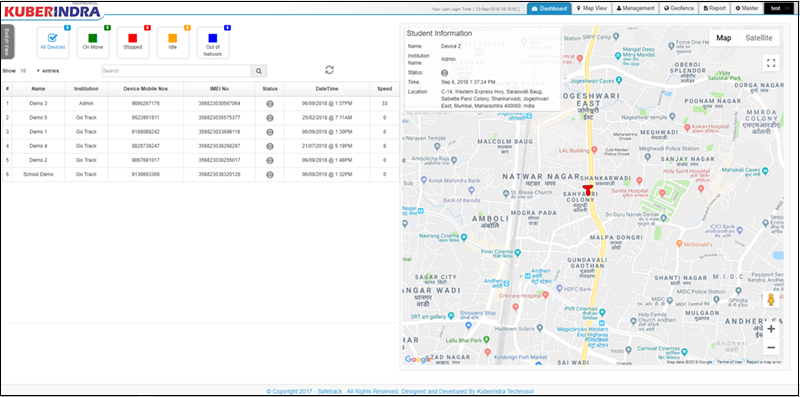Screen dimensions: 800x397
Task: Click the red device marker on map
Action: [x=588, y=190]
